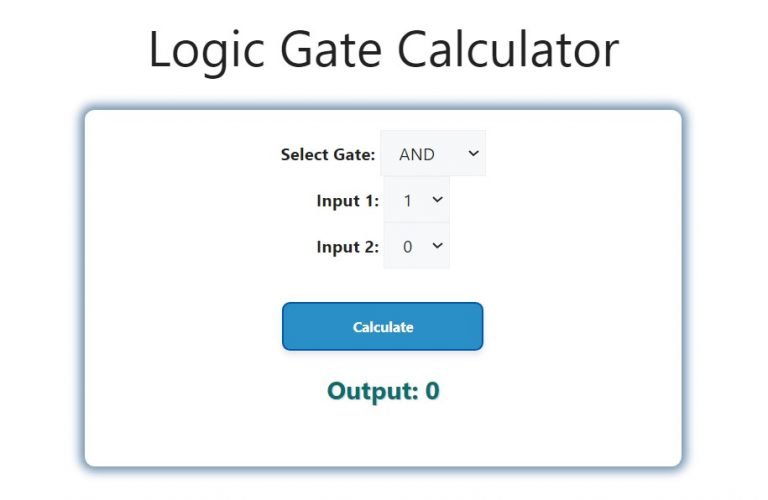
Task: Open the Input 2 dropdown
Action: click(417, 246)
